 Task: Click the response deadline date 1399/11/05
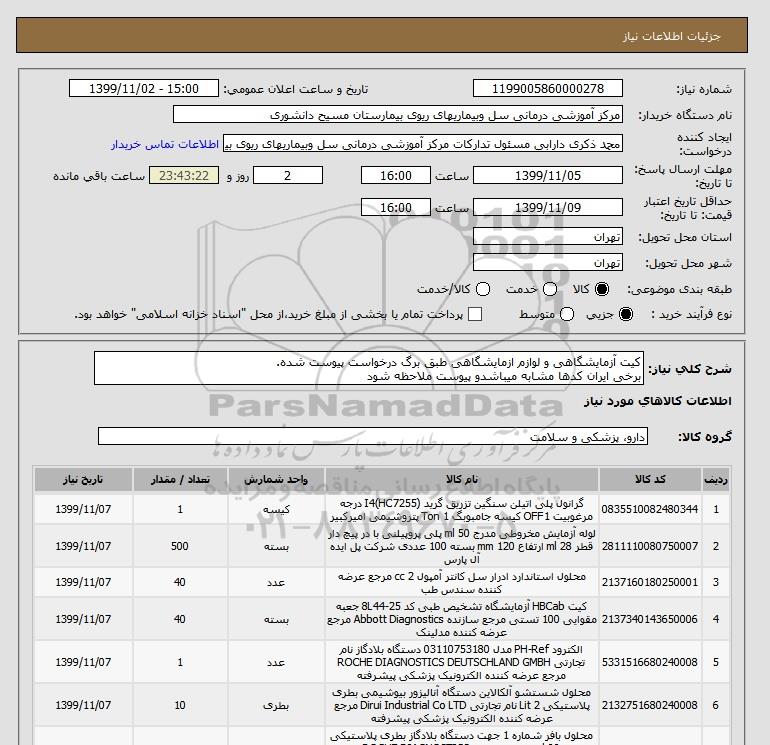tap(548, 175)
